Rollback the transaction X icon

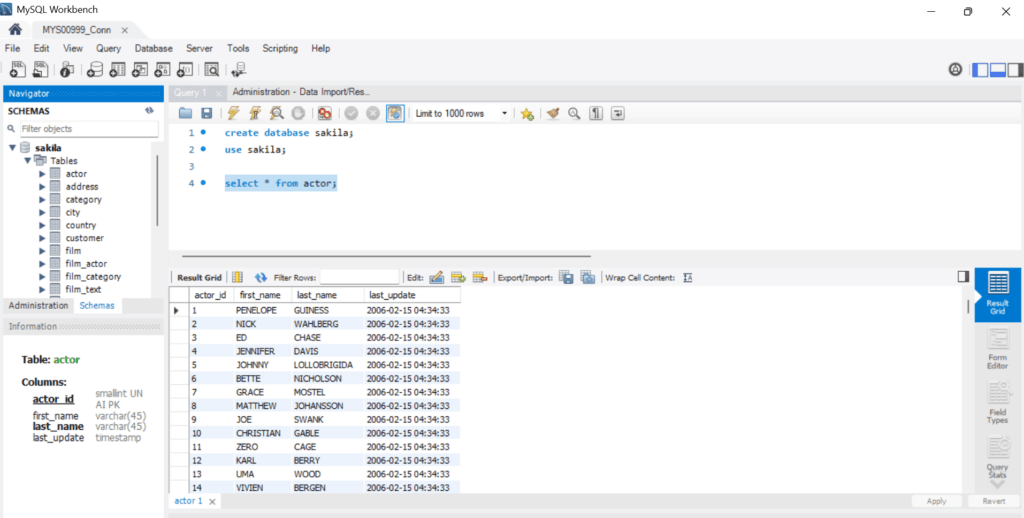[373, 114]
